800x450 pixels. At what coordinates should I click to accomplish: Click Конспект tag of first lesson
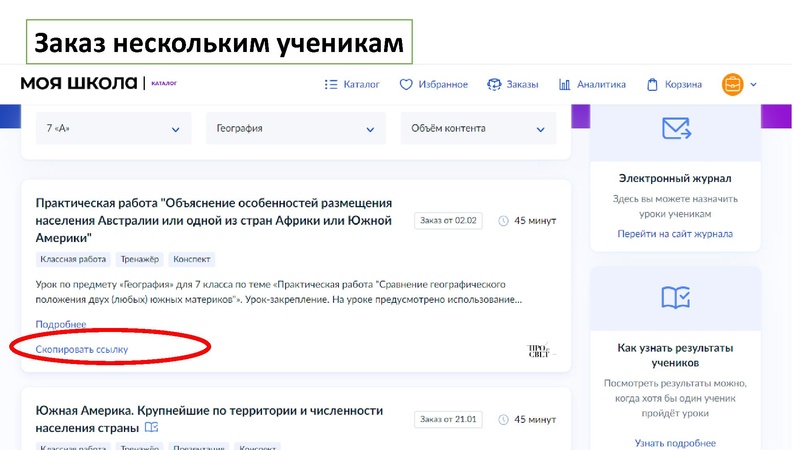(191, 259)
